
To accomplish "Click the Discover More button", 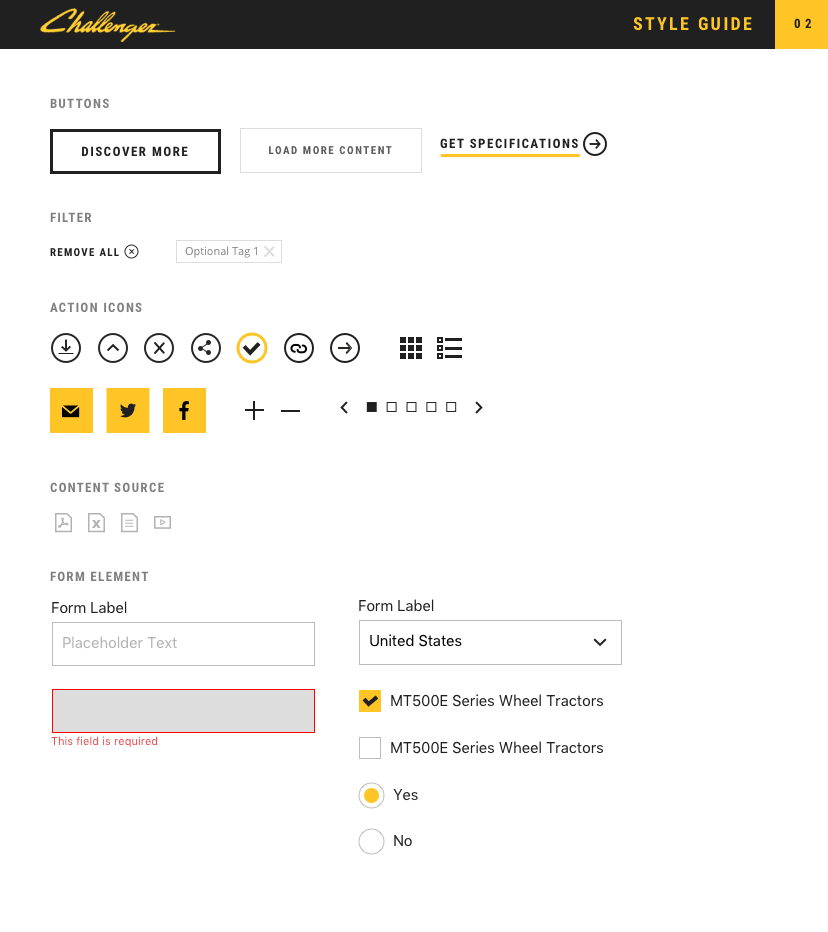I will click(x=136, y=152).
